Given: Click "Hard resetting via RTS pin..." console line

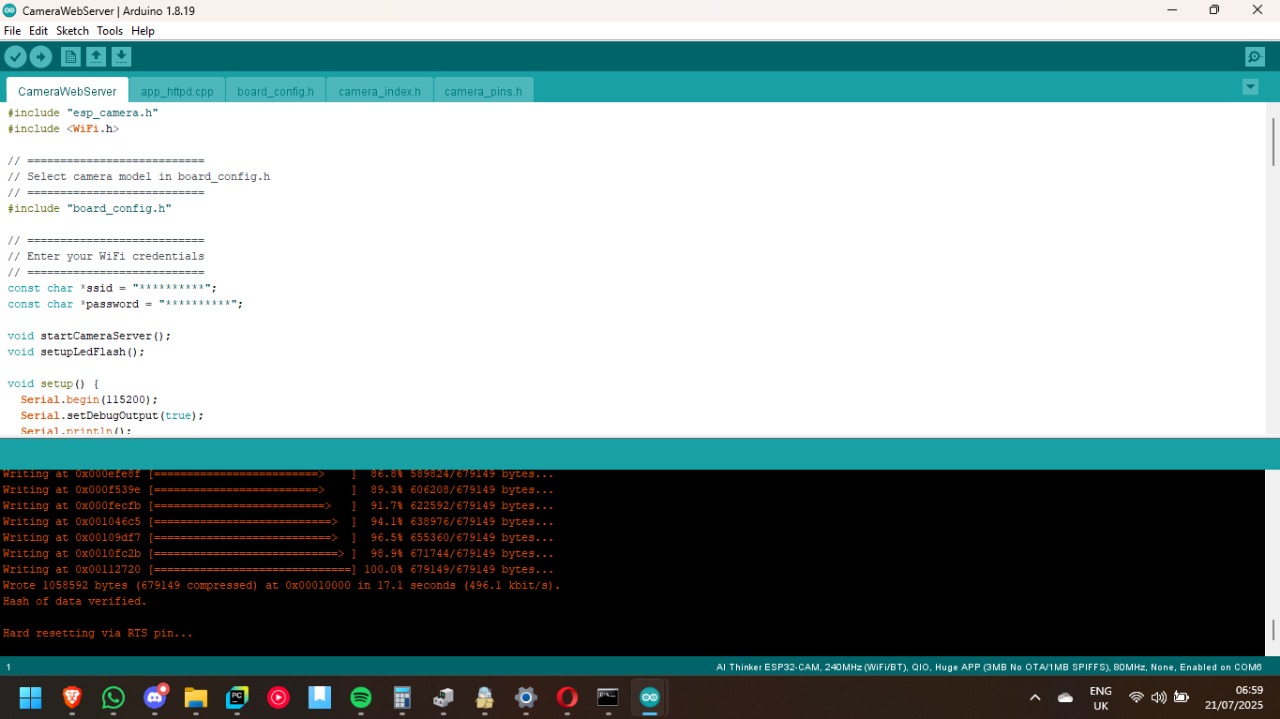Looking at the screenshot, I should point(98,634).
